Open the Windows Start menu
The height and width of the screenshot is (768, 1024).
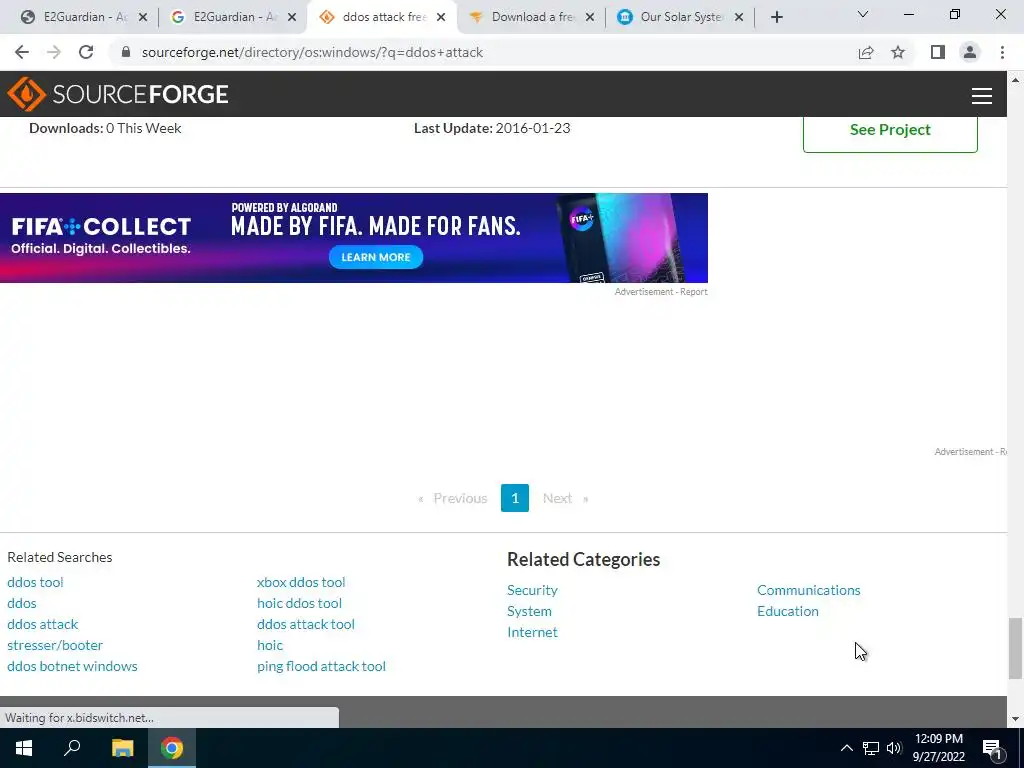tap(24, 748)
